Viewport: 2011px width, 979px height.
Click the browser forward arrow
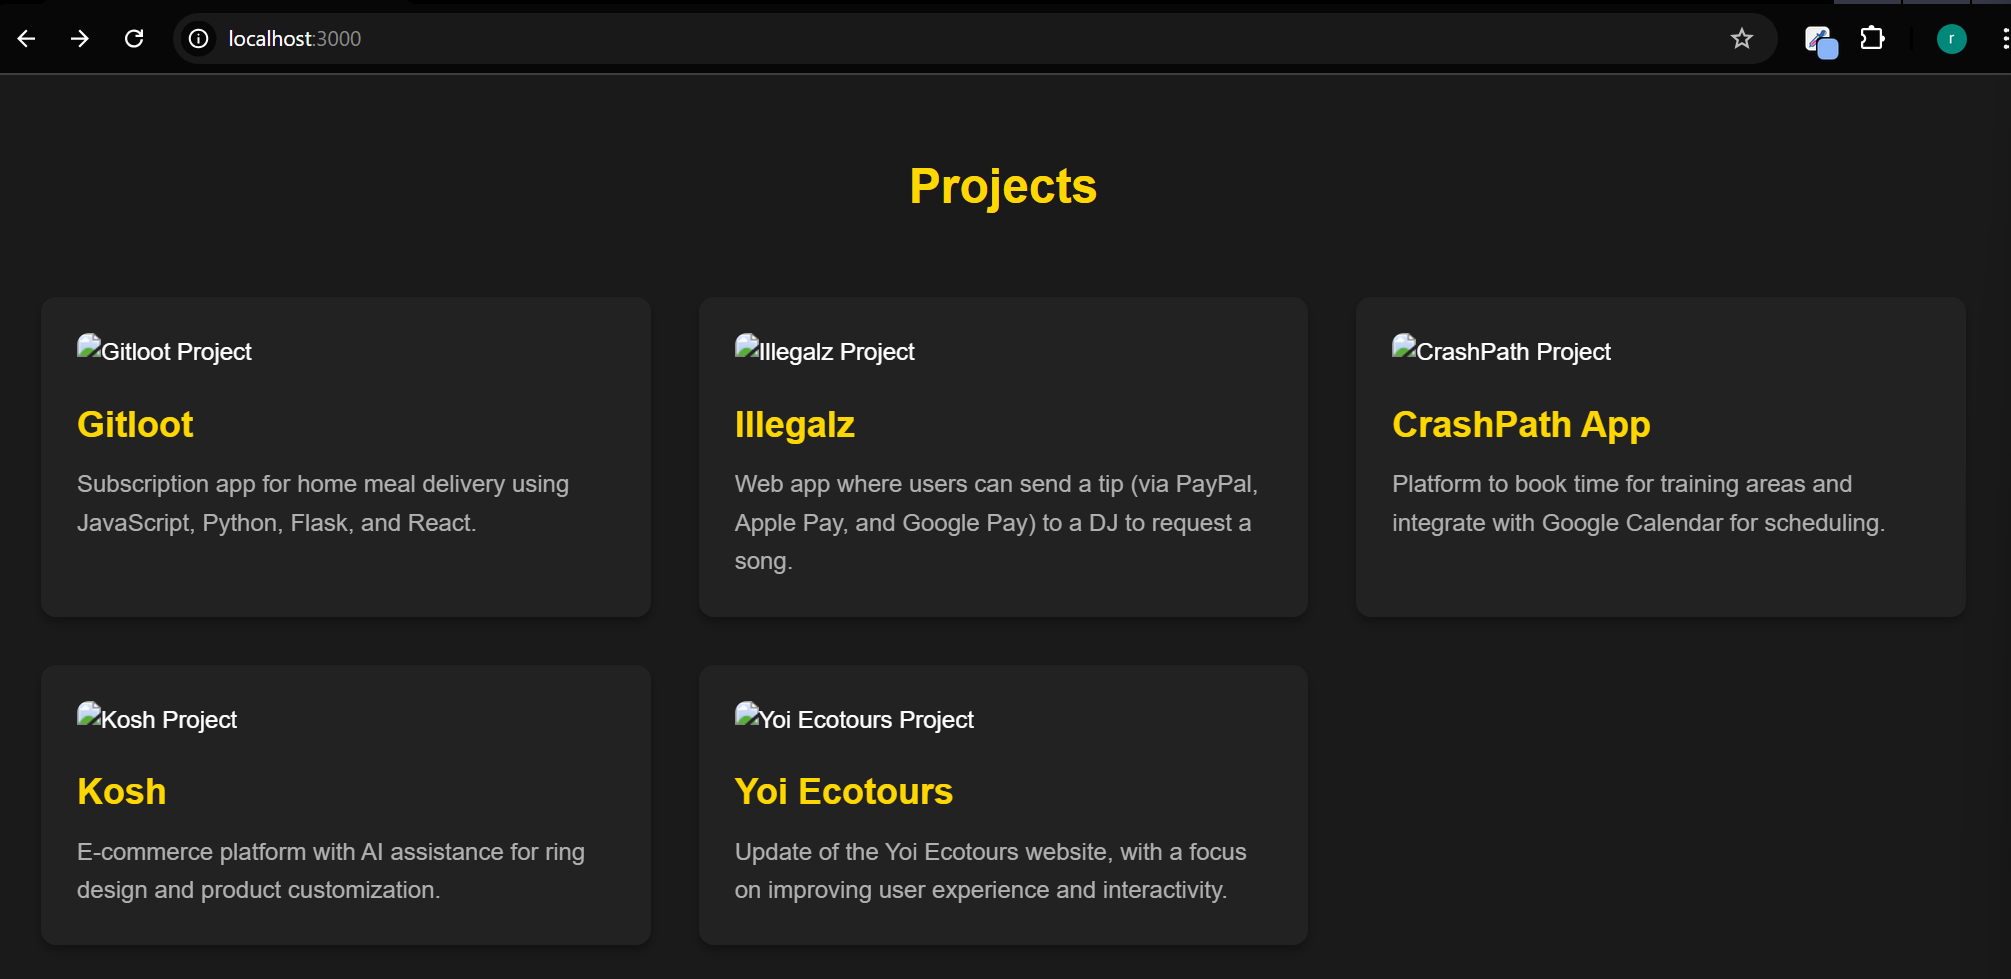click(x=80, y=38)
